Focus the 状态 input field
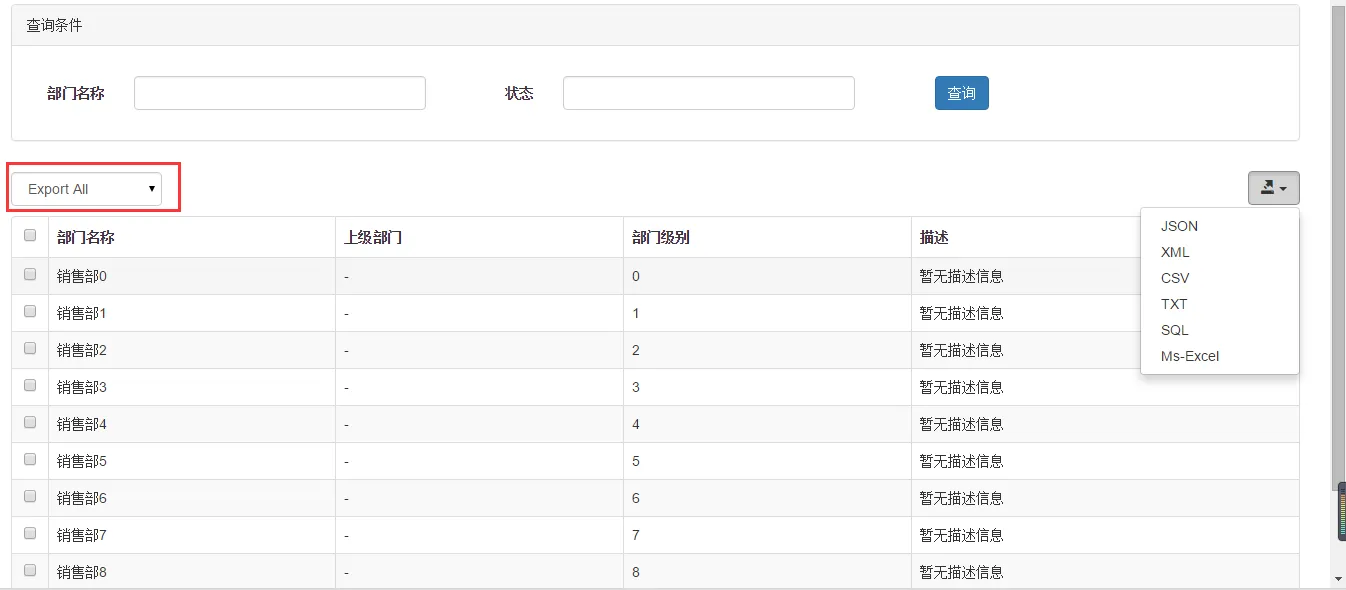1346x590 pixels. pos(708,93)
